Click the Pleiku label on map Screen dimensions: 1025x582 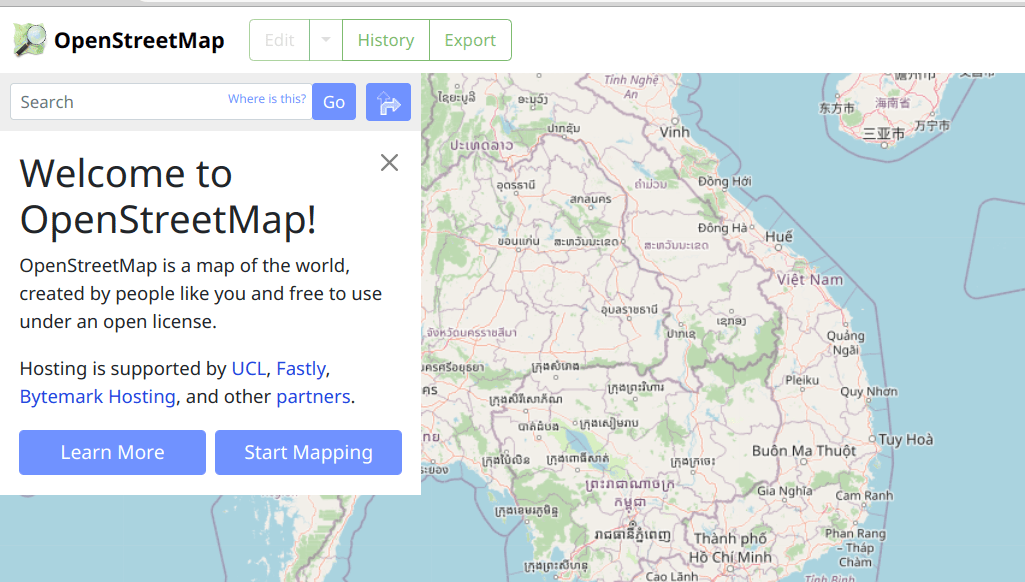(801, 380)
